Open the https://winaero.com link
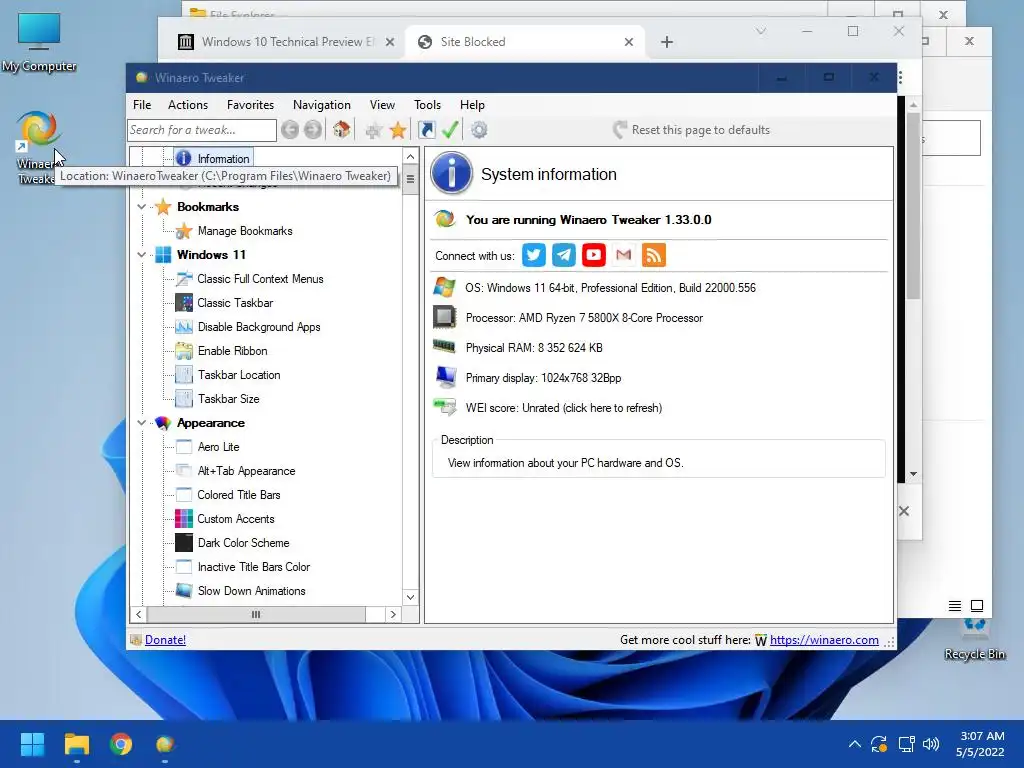The image size is (1024, 768). click(x=824, y=640)
